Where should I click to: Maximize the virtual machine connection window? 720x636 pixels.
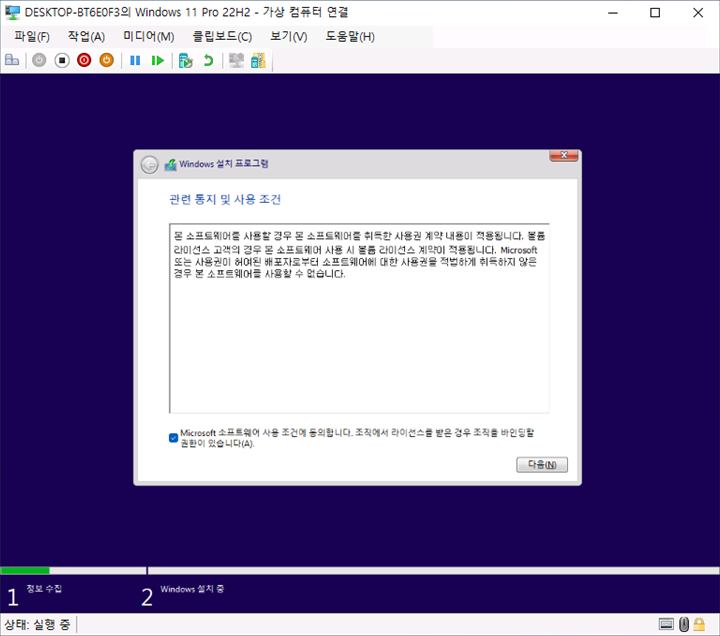655,13
